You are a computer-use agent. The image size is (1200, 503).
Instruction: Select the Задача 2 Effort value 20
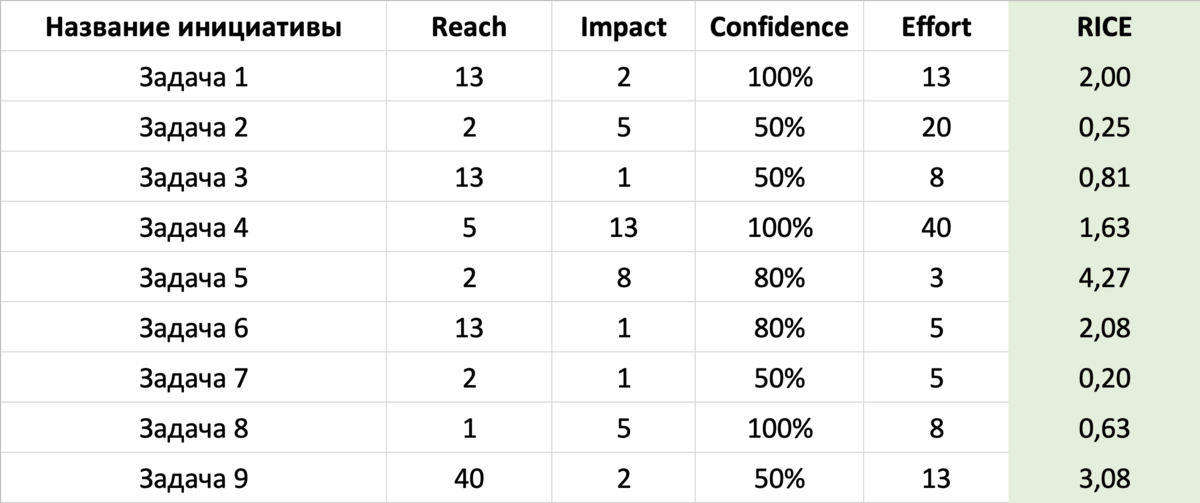coord(935,128)
